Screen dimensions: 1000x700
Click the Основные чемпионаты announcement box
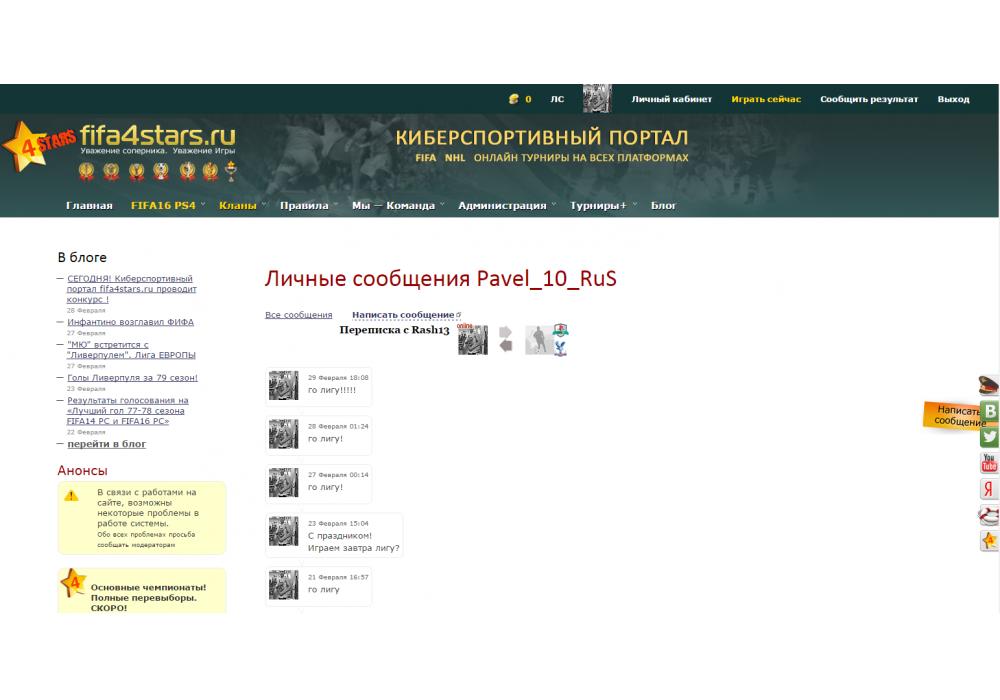[142, 591]
